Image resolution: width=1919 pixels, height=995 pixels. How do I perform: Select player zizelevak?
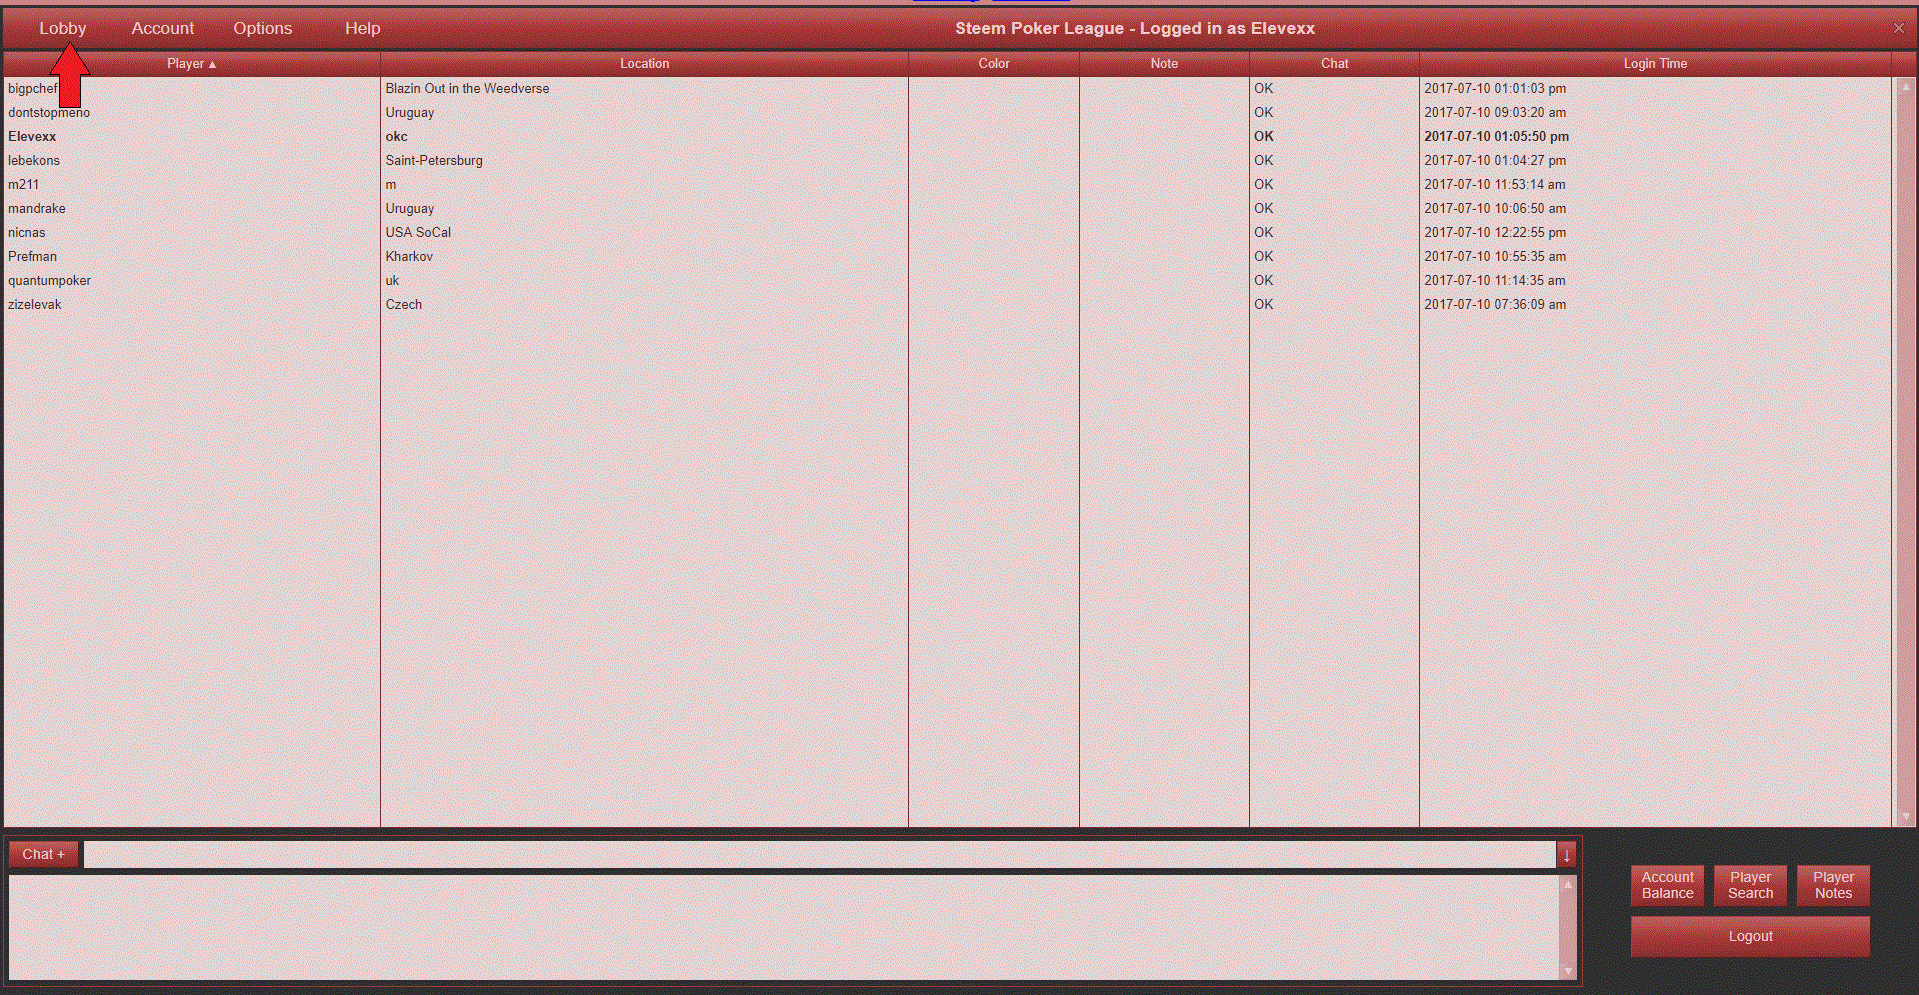pos(35,304)
